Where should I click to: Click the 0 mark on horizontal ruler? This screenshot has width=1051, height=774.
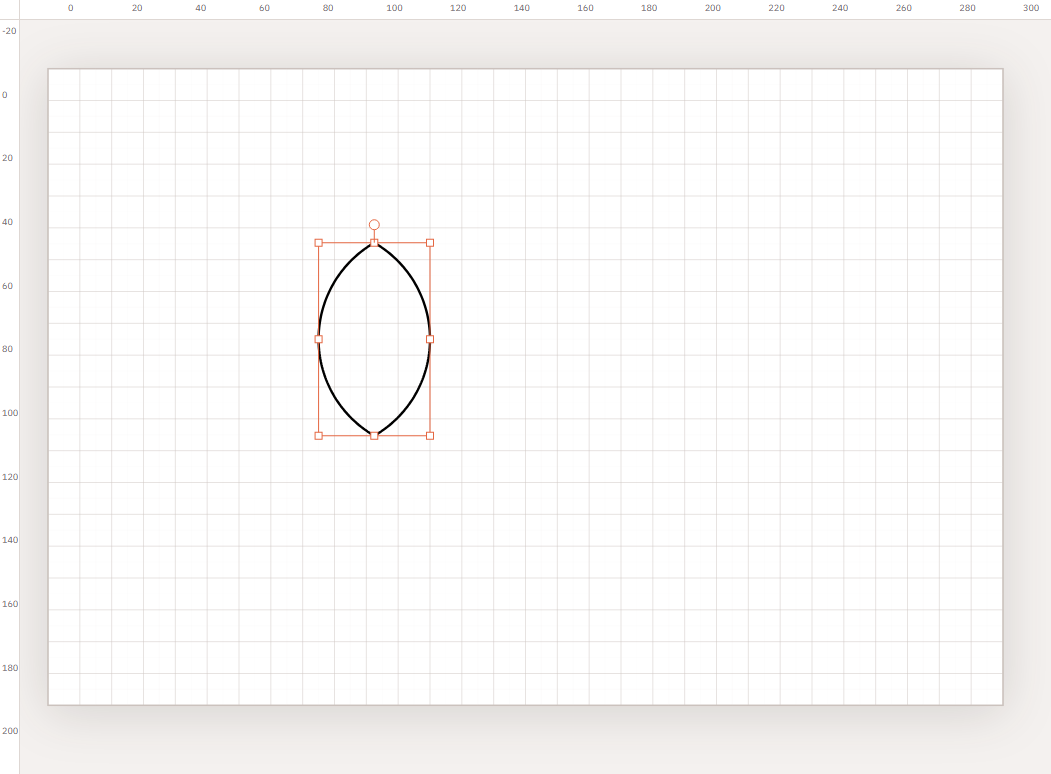coord(70,8)
